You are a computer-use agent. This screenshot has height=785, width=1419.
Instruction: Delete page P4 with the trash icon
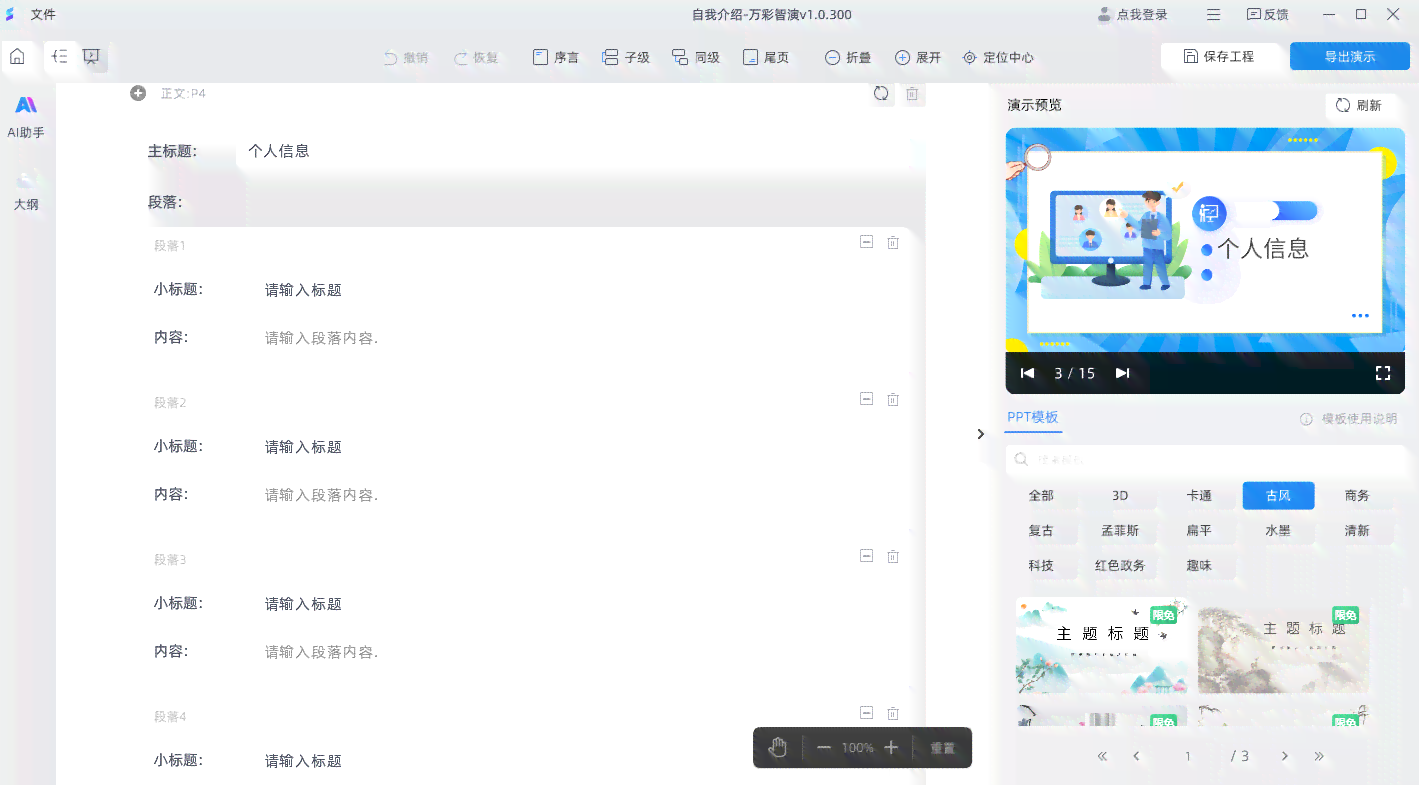pyautogui.click(x=912, y=93)
